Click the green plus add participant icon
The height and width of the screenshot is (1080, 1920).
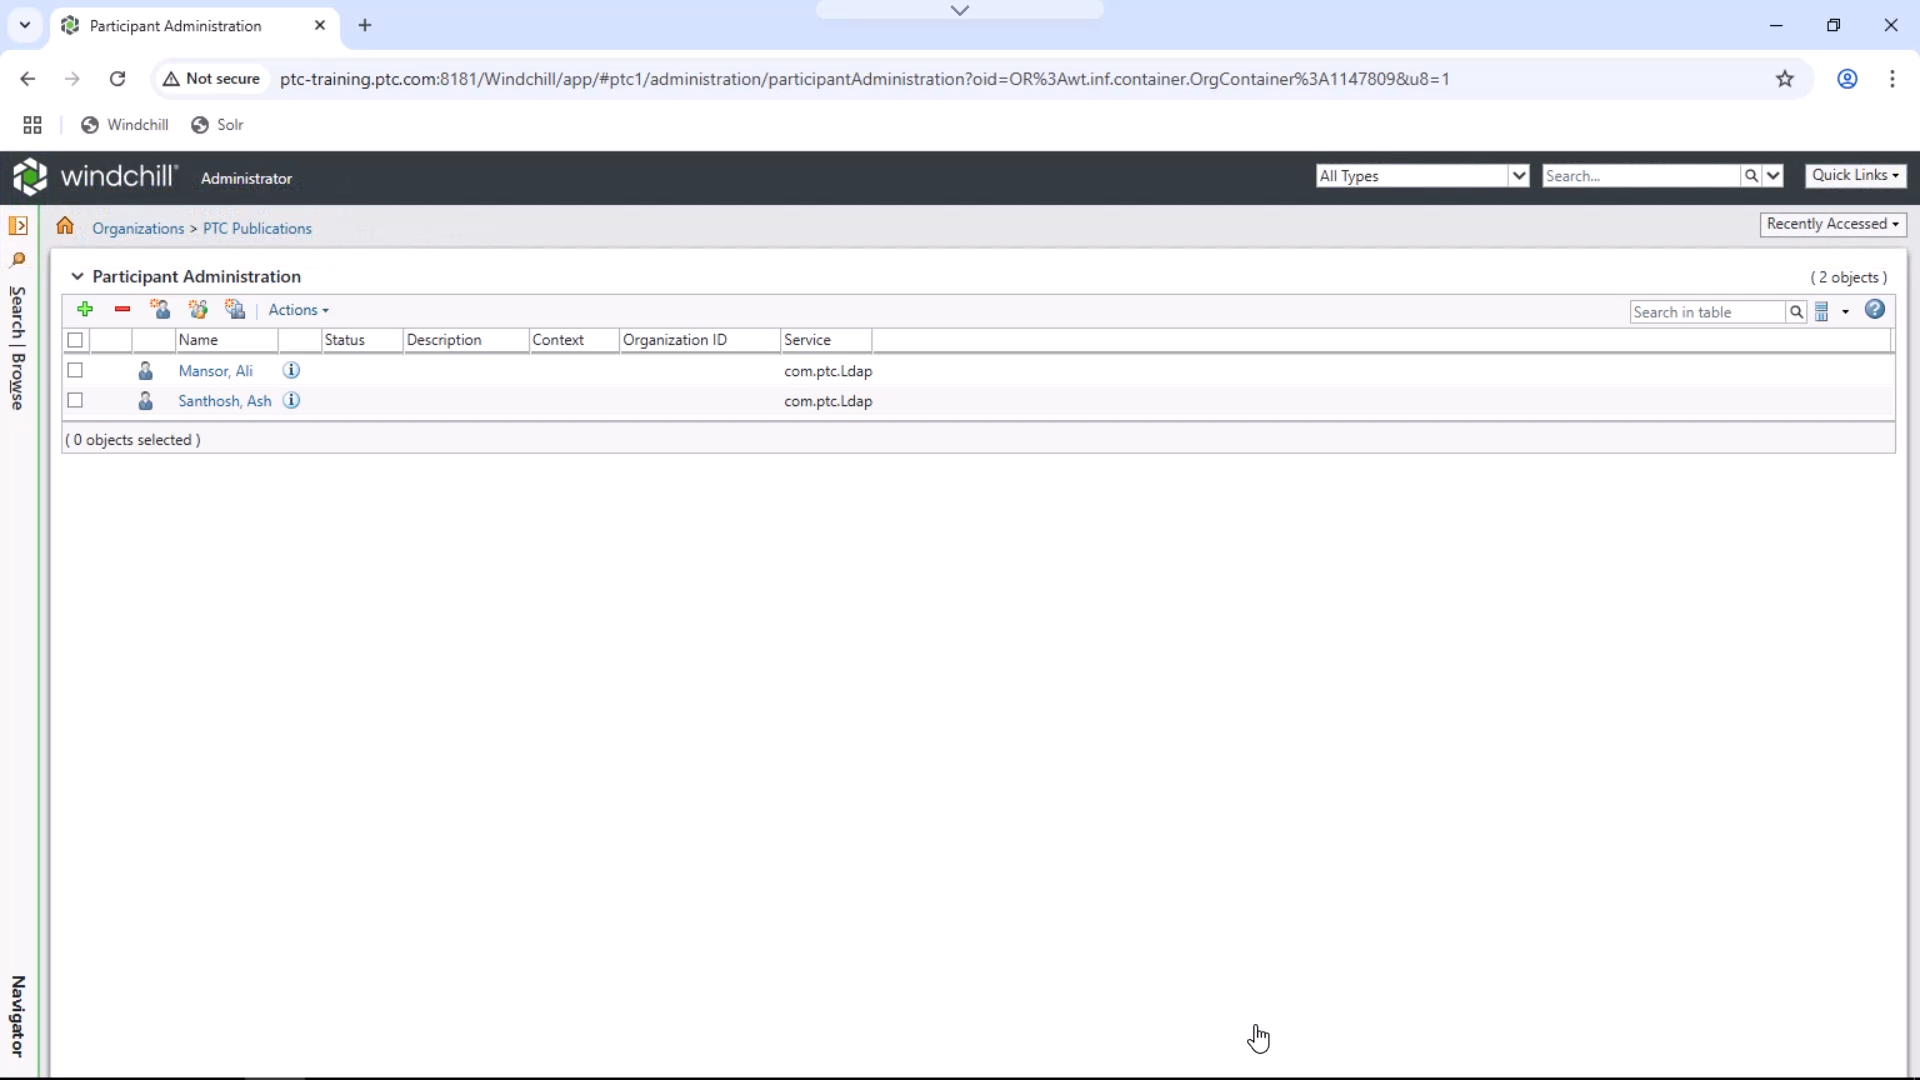coord(85,310)
